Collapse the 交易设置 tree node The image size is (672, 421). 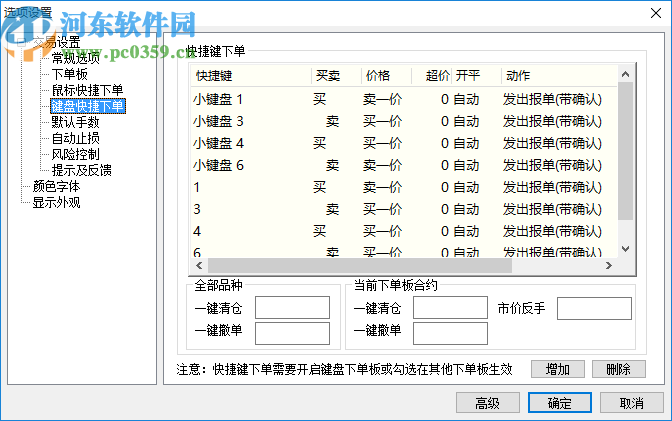[21, 42]
